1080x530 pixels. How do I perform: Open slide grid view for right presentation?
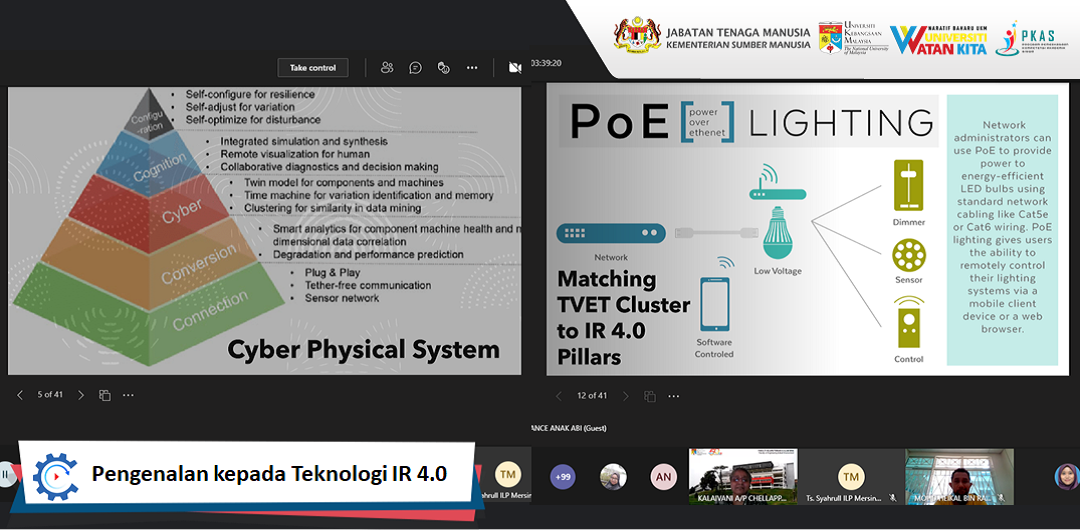tap(650, 396)
